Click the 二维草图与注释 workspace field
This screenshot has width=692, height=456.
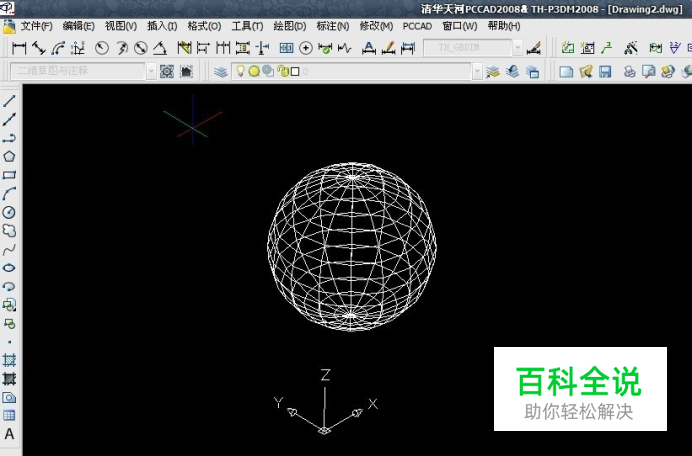78,71
